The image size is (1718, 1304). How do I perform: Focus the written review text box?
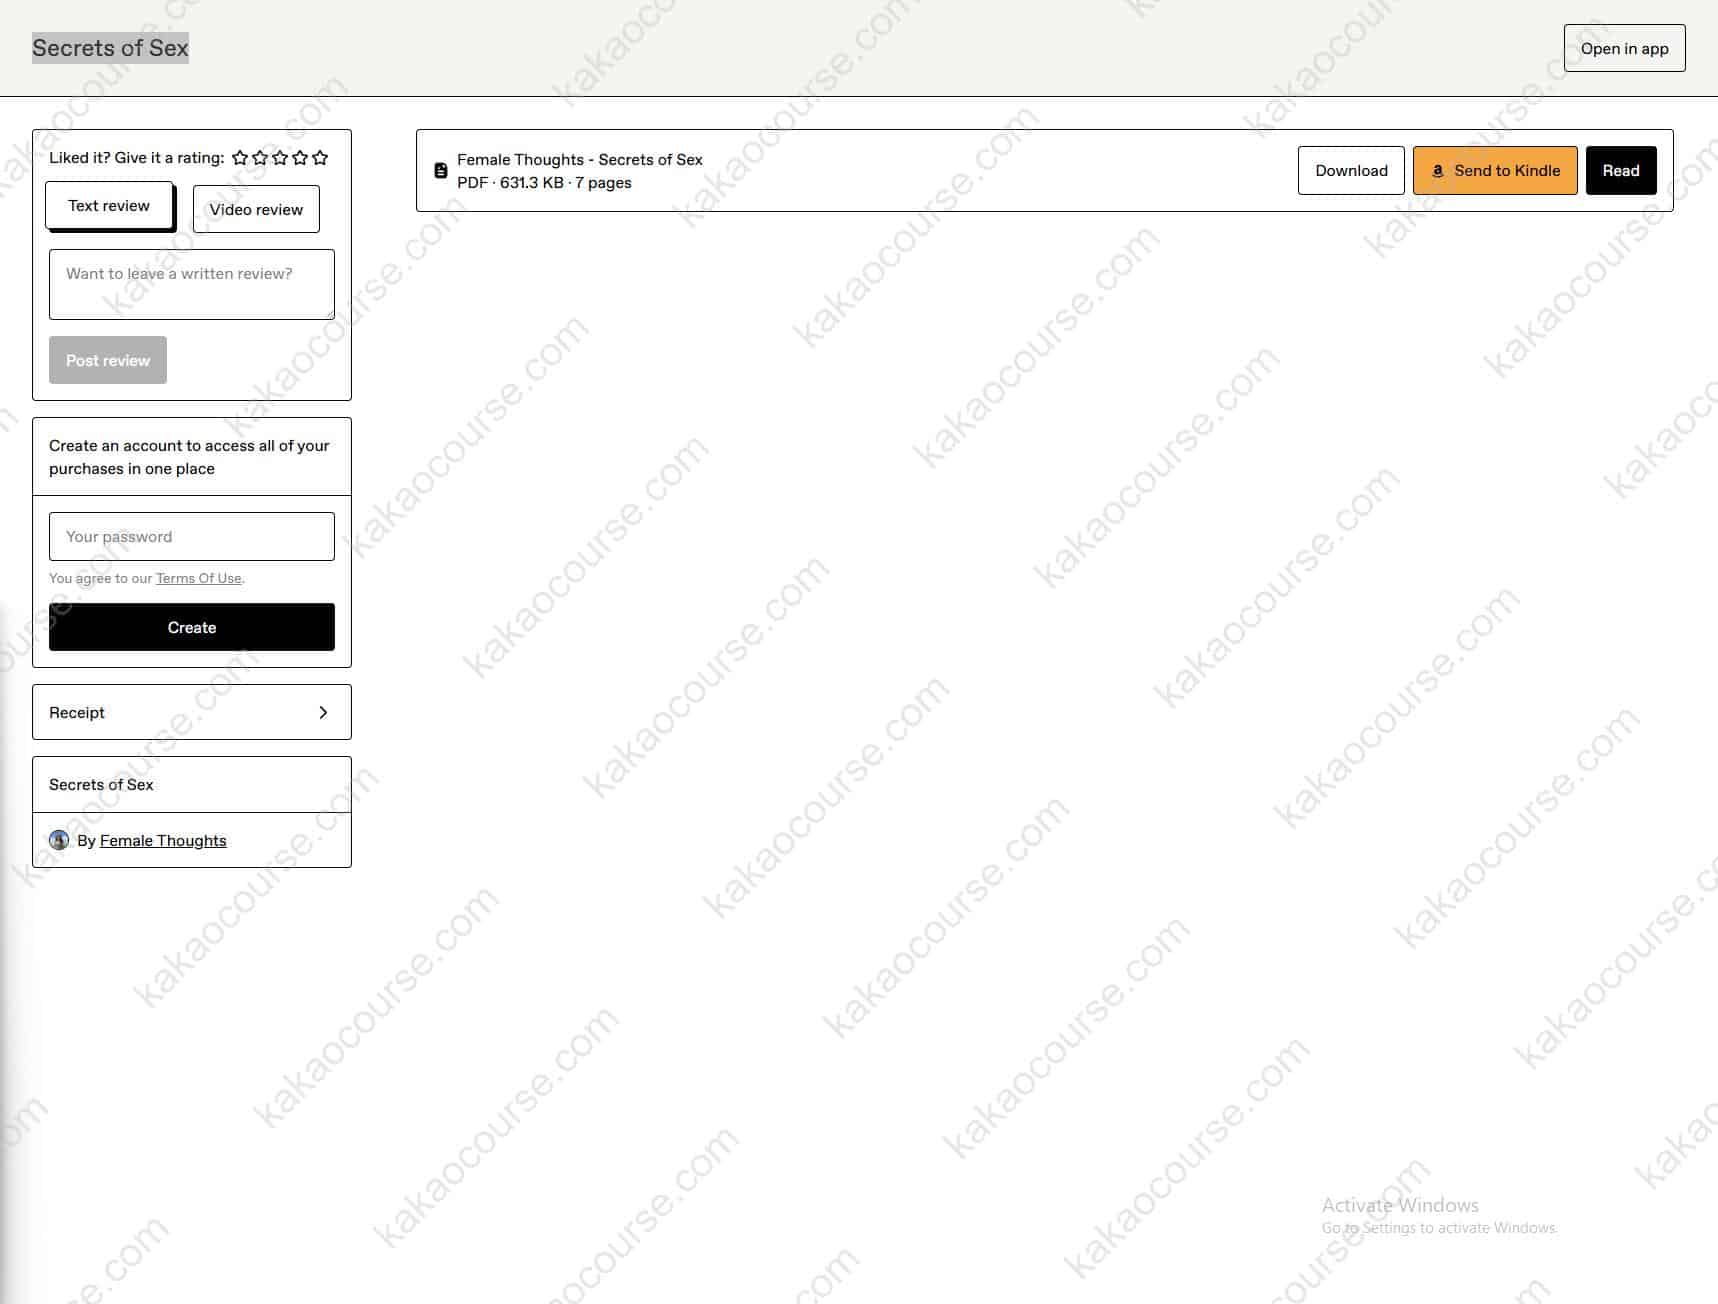(192, 285)
